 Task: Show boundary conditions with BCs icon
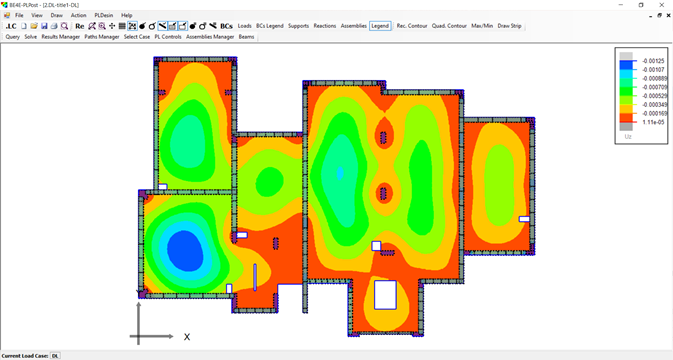(226, 26)
